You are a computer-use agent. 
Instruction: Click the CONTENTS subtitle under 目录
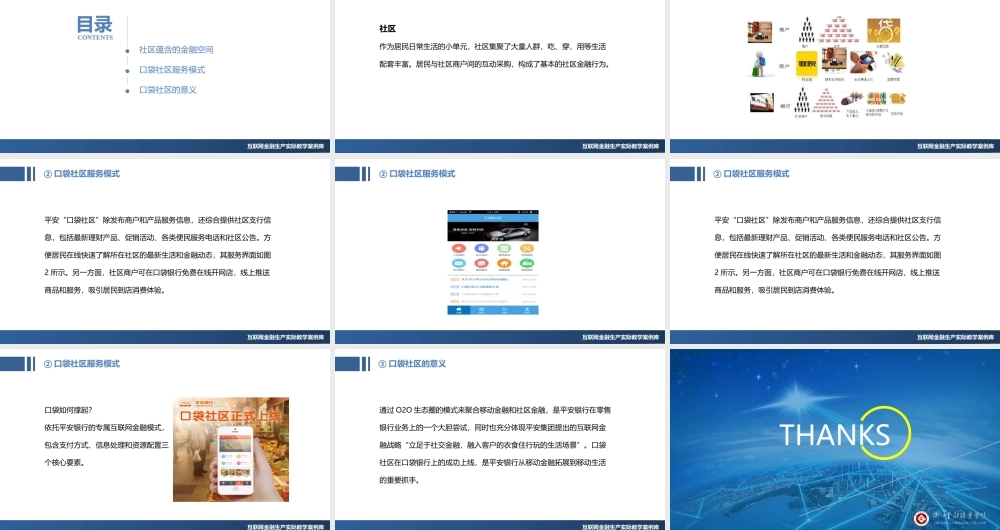tap(95, 38)
